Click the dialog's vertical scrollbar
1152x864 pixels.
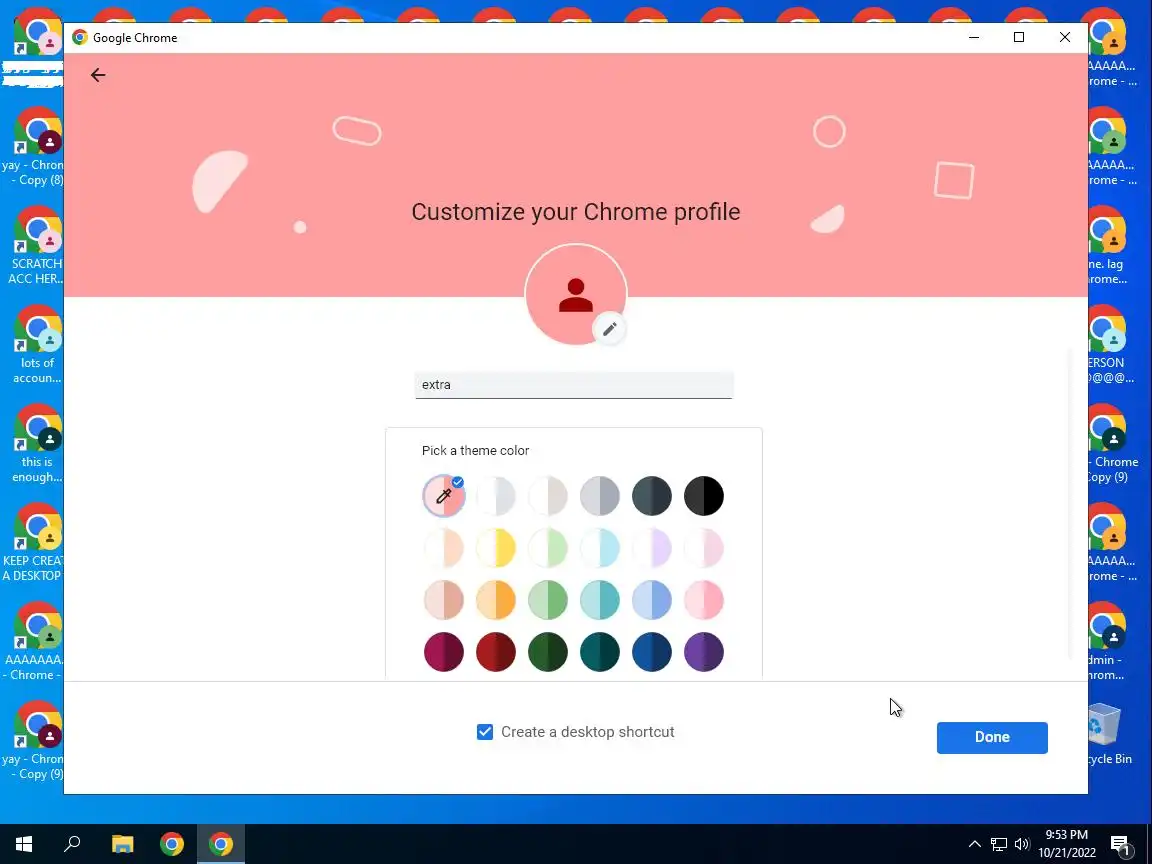[1070, 504]
